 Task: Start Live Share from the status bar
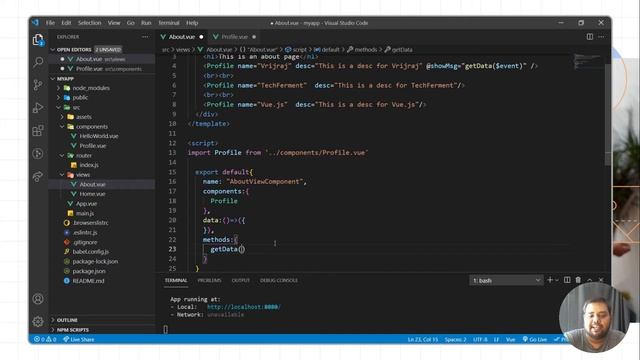78,339
